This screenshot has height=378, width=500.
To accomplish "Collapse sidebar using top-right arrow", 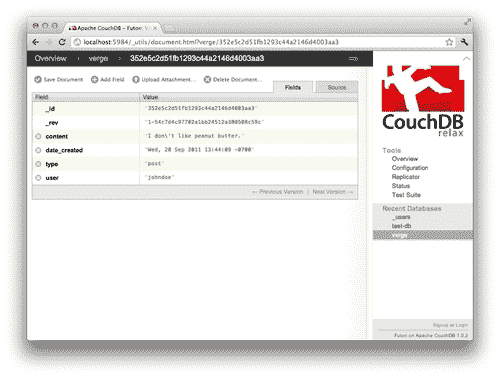I will (x=466, y=59).
